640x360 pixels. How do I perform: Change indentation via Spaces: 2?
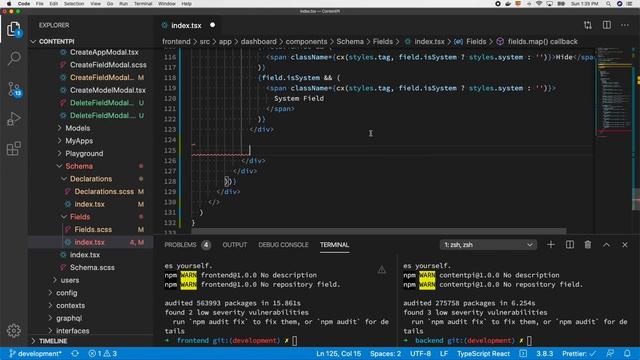(x=385, y=353)
